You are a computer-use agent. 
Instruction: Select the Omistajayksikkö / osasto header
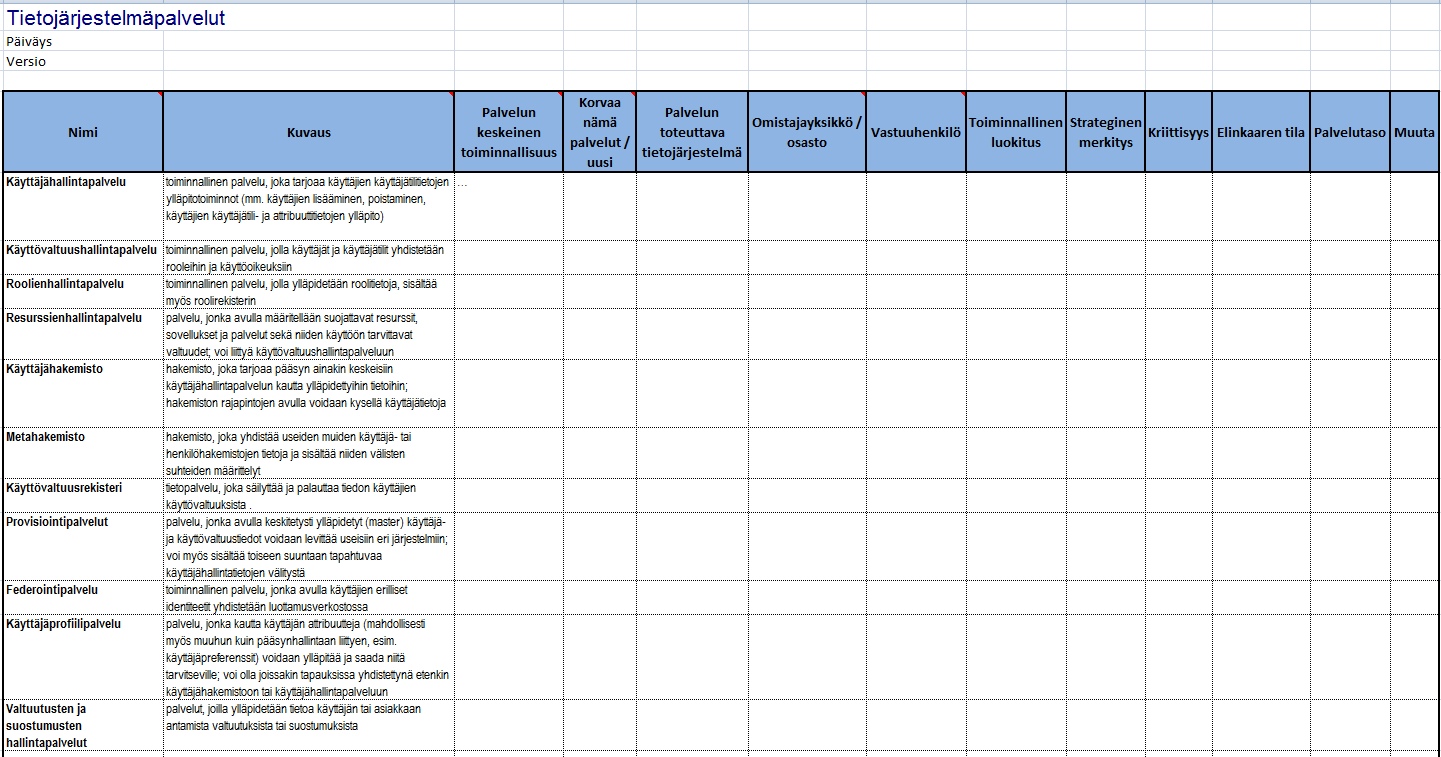point(807,132)
